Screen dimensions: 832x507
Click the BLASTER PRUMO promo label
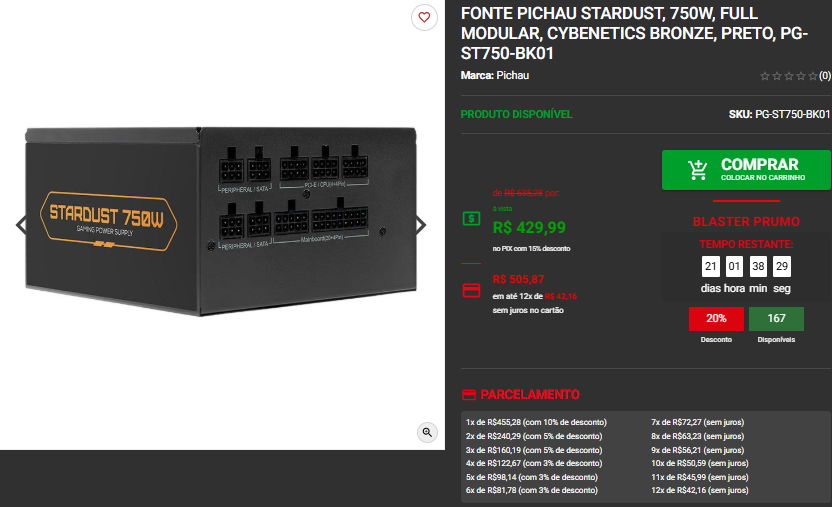pos(746,222)
